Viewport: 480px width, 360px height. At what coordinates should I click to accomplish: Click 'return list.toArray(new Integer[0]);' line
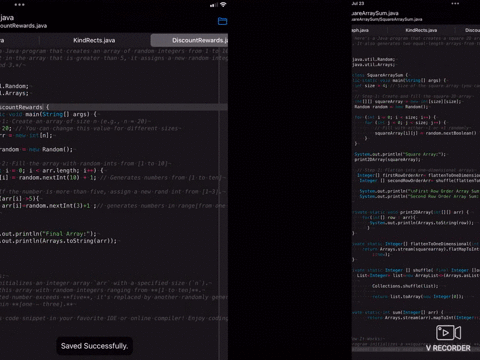click(418, 296)
